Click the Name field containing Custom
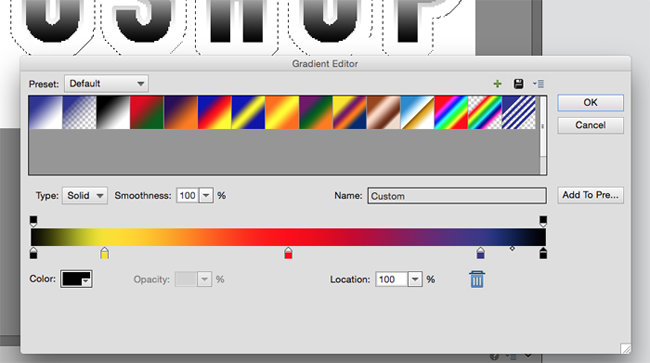This screenshot has width=650, height=363. 457,196
